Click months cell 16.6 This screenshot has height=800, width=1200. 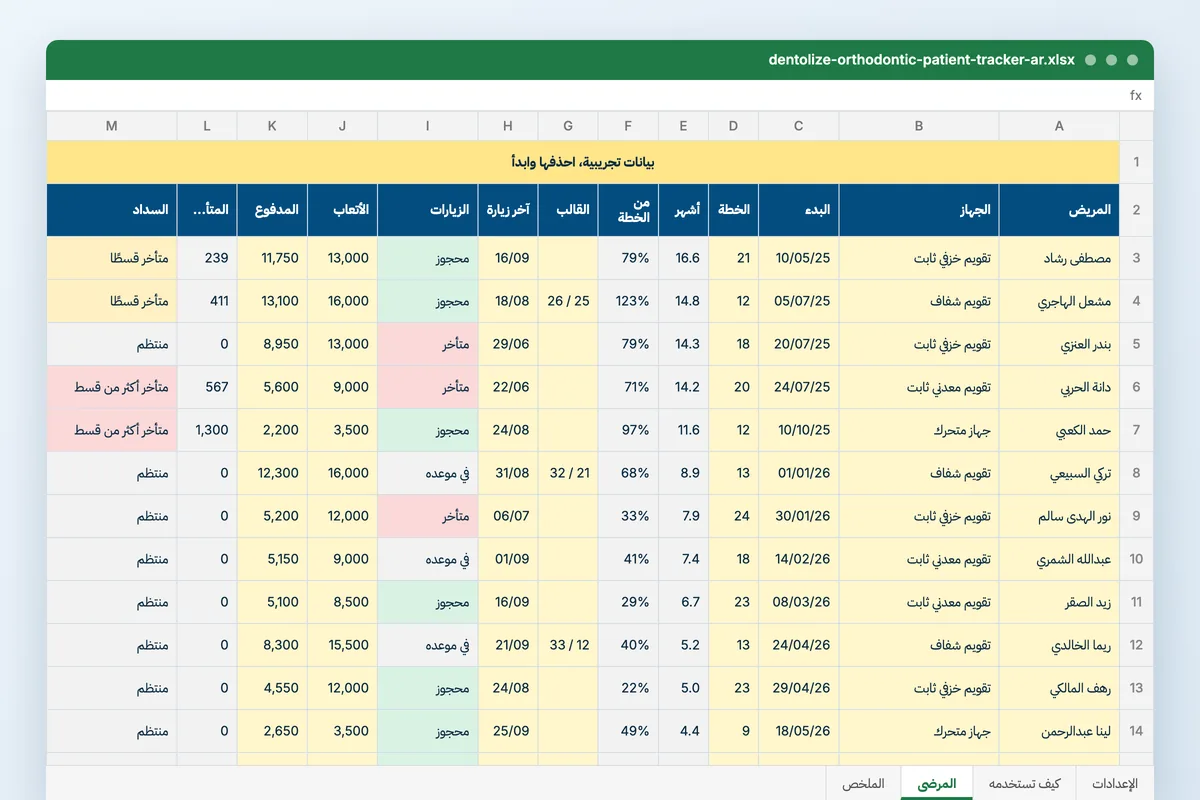coord(684,258)
